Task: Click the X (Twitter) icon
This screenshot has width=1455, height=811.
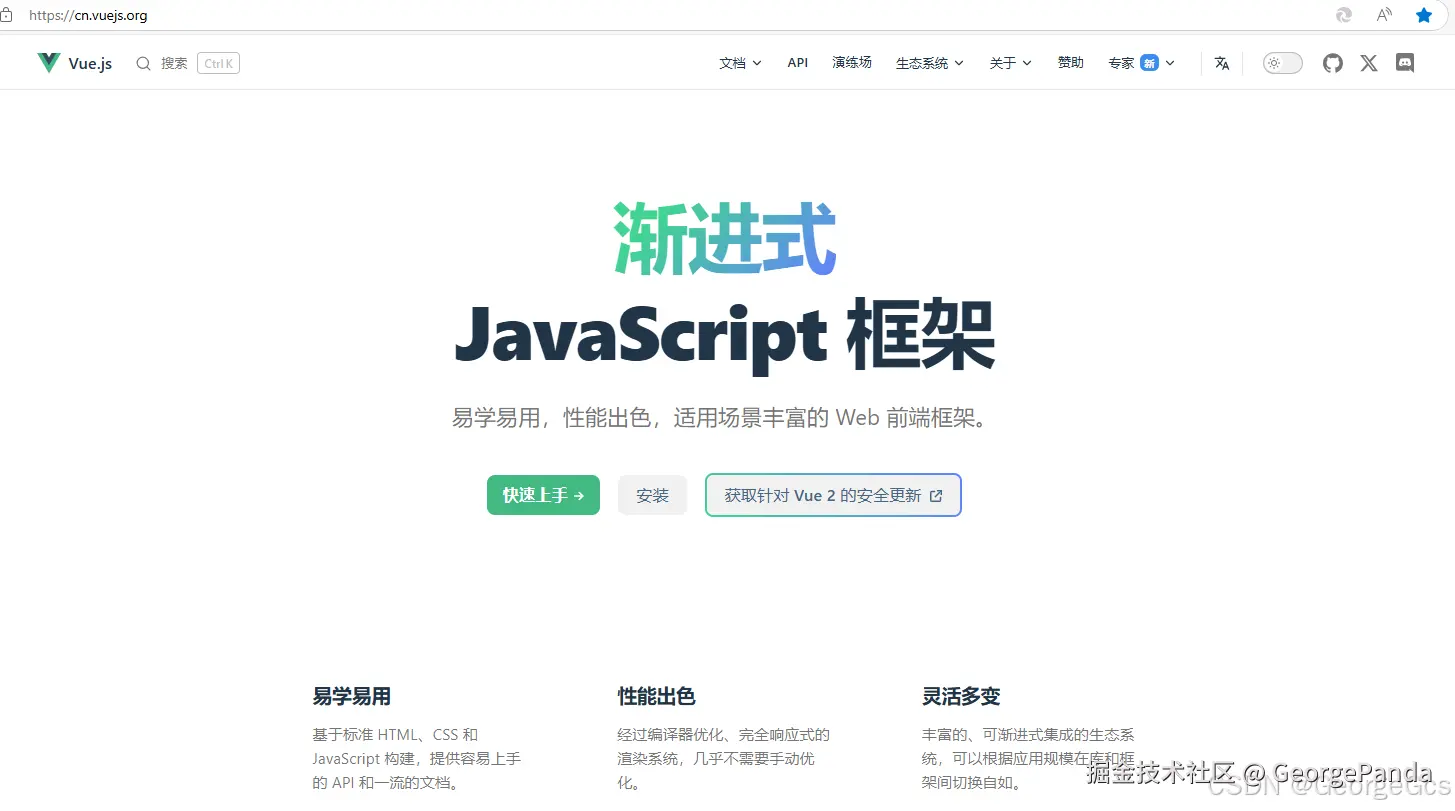Action: pos(1368,62)
